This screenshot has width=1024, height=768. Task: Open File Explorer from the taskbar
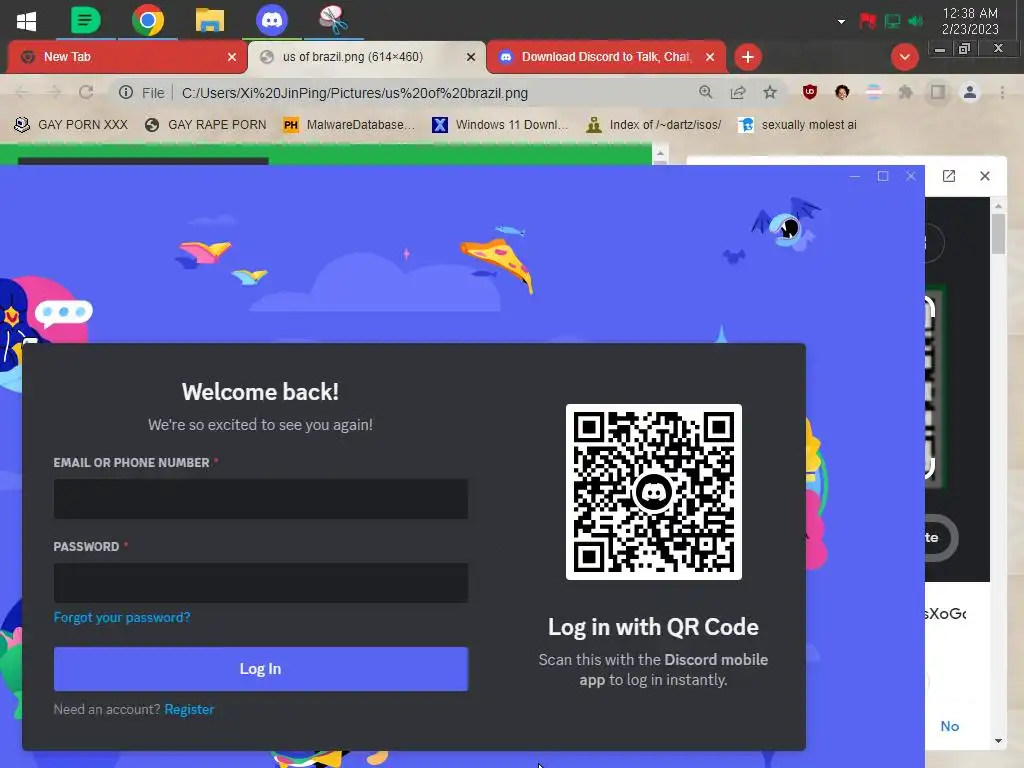pos(210,21)
